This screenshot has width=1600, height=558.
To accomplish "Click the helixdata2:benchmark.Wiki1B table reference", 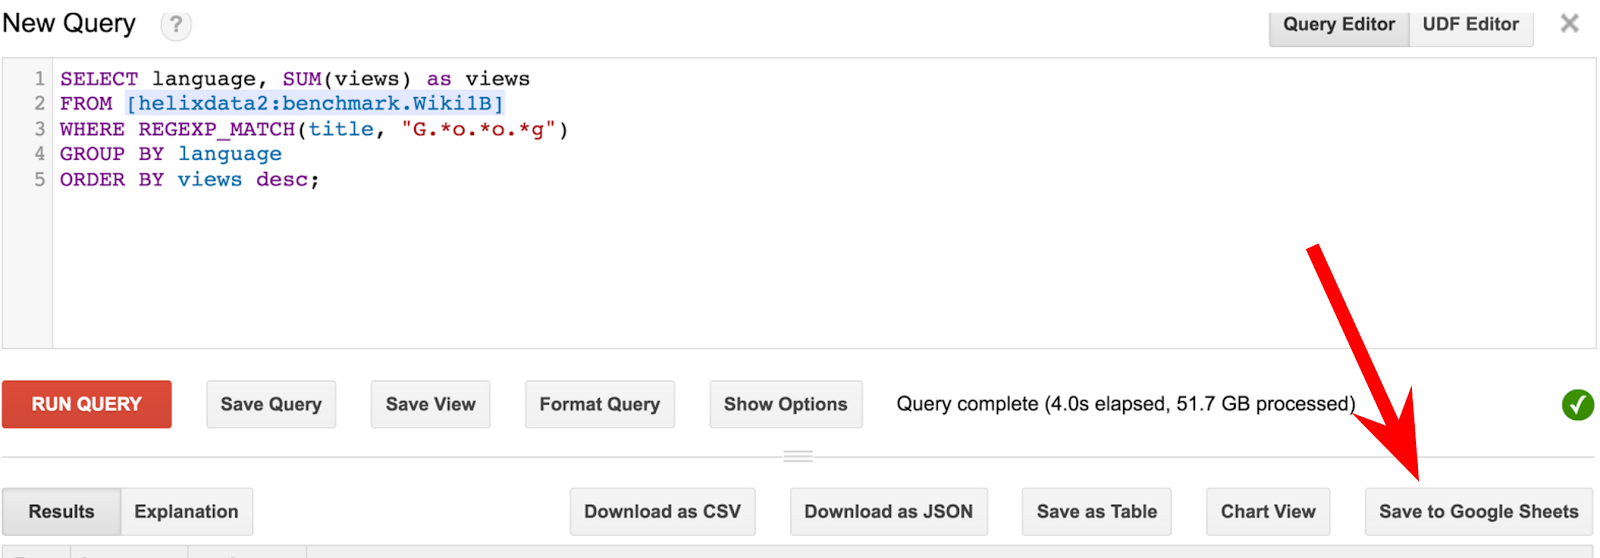I will 315,104.
